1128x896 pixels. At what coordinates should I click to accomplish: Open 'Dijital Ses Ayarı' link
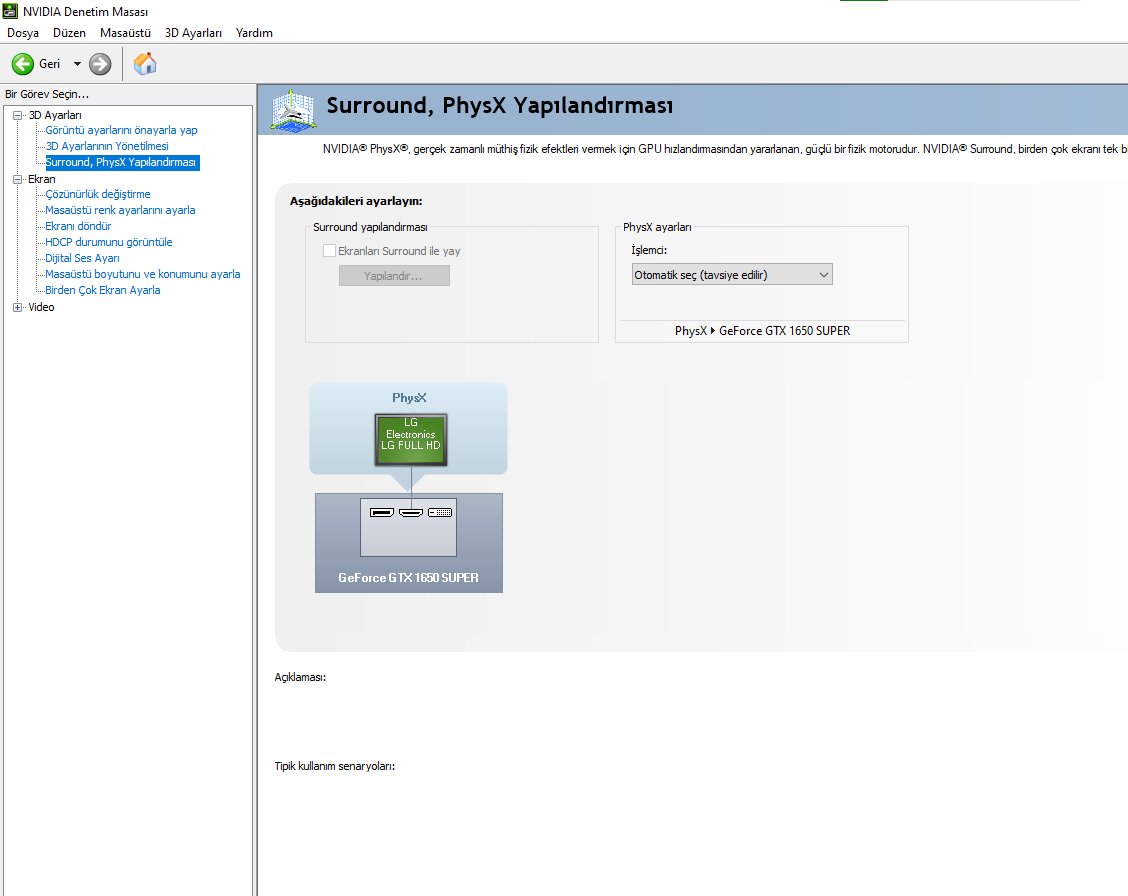coord(82,258)
